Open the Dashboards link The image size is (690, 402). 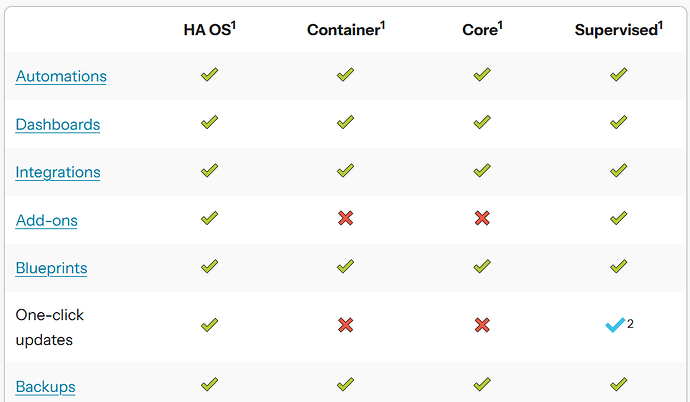[x=58, y=124]
